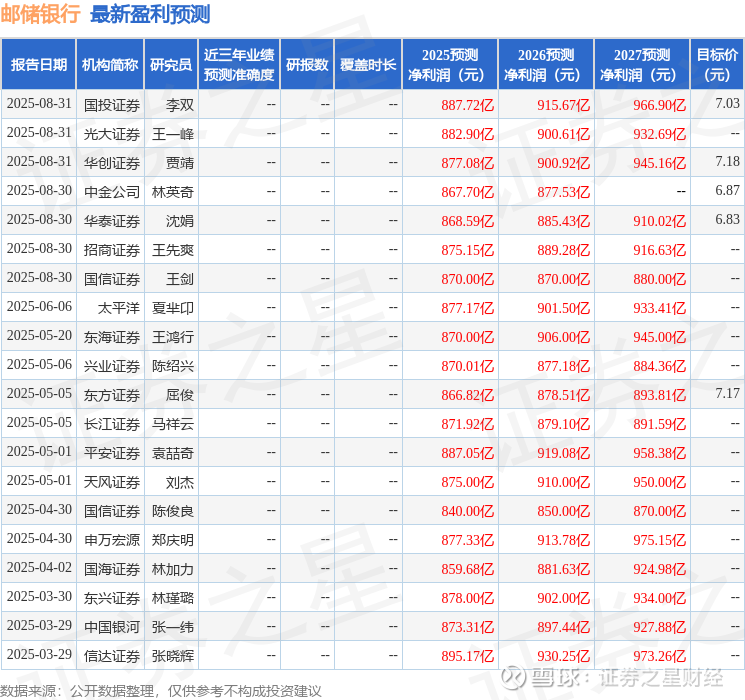The height and width of the screenshot is (700, 745).
Task: Click 东方证券 institution cell
Action: click(112, 395)
